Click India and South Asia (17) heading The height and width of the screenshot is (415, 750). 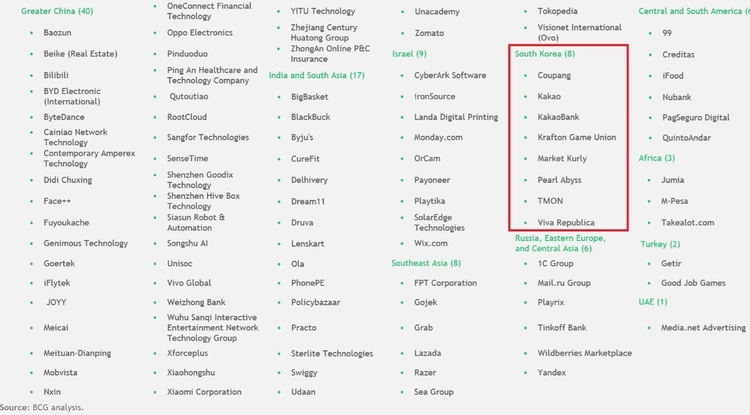316,75
